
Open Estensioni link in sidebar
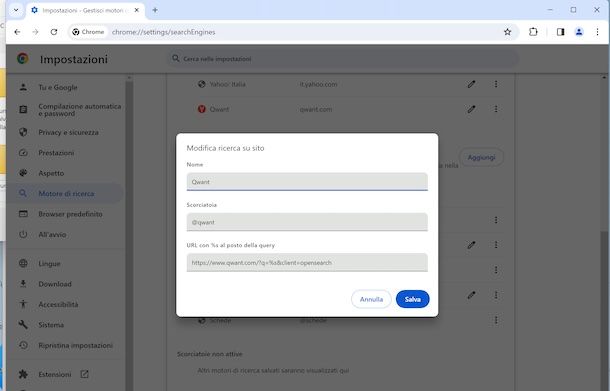55,374
